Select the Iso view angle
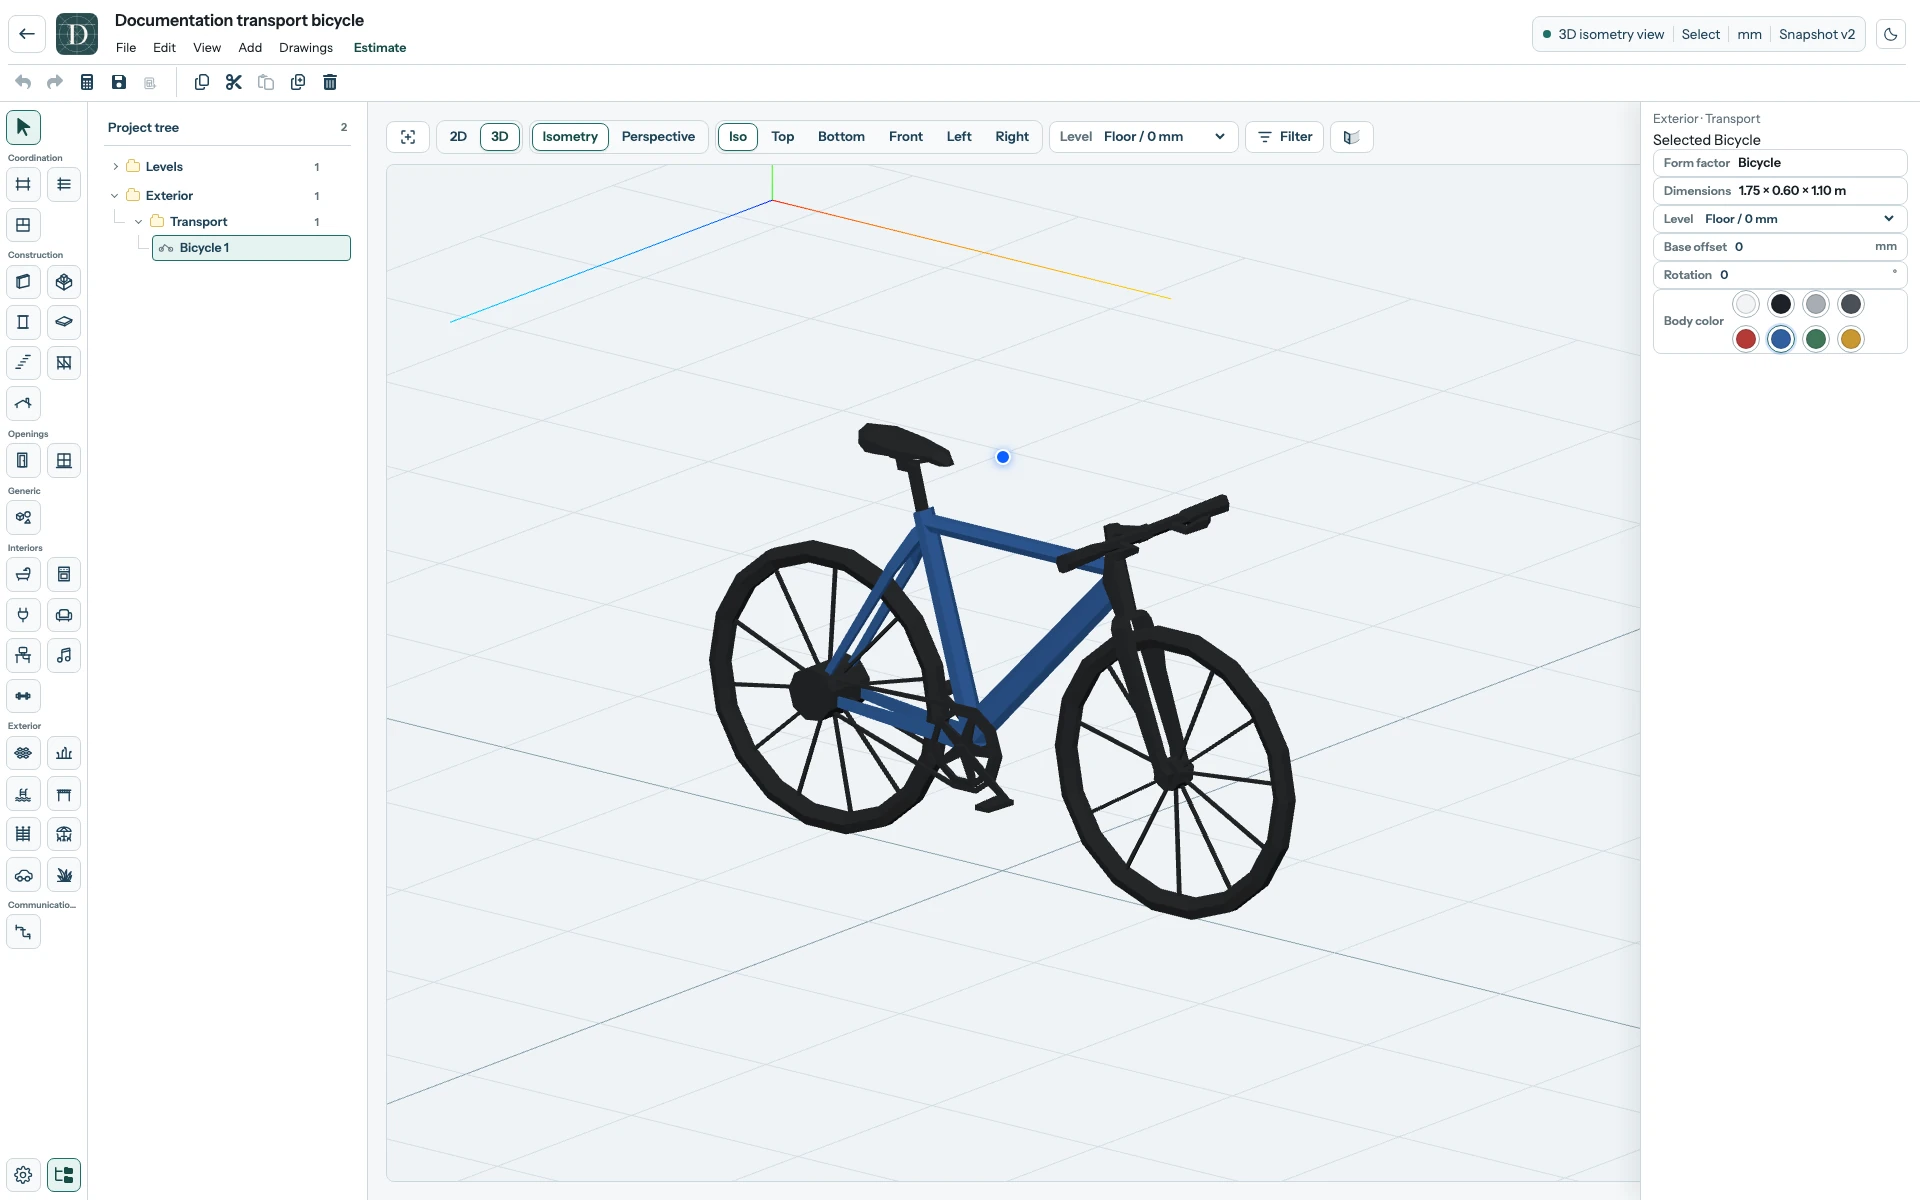 [738, 137]
